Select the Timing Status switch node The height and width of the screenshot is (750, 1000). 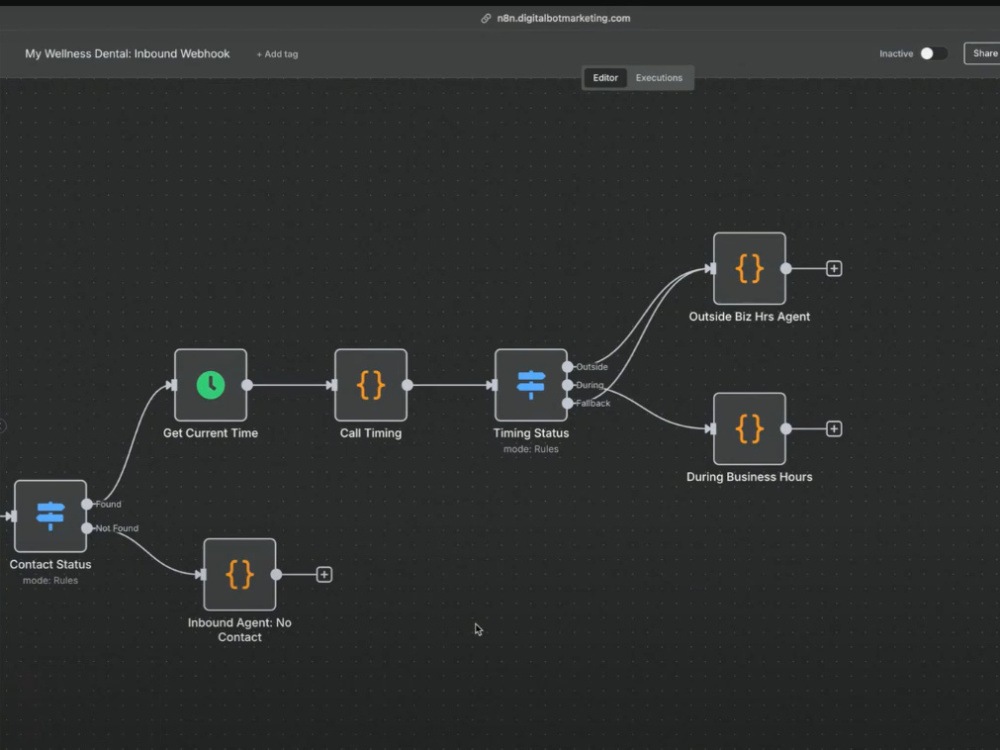click(531, 385)
